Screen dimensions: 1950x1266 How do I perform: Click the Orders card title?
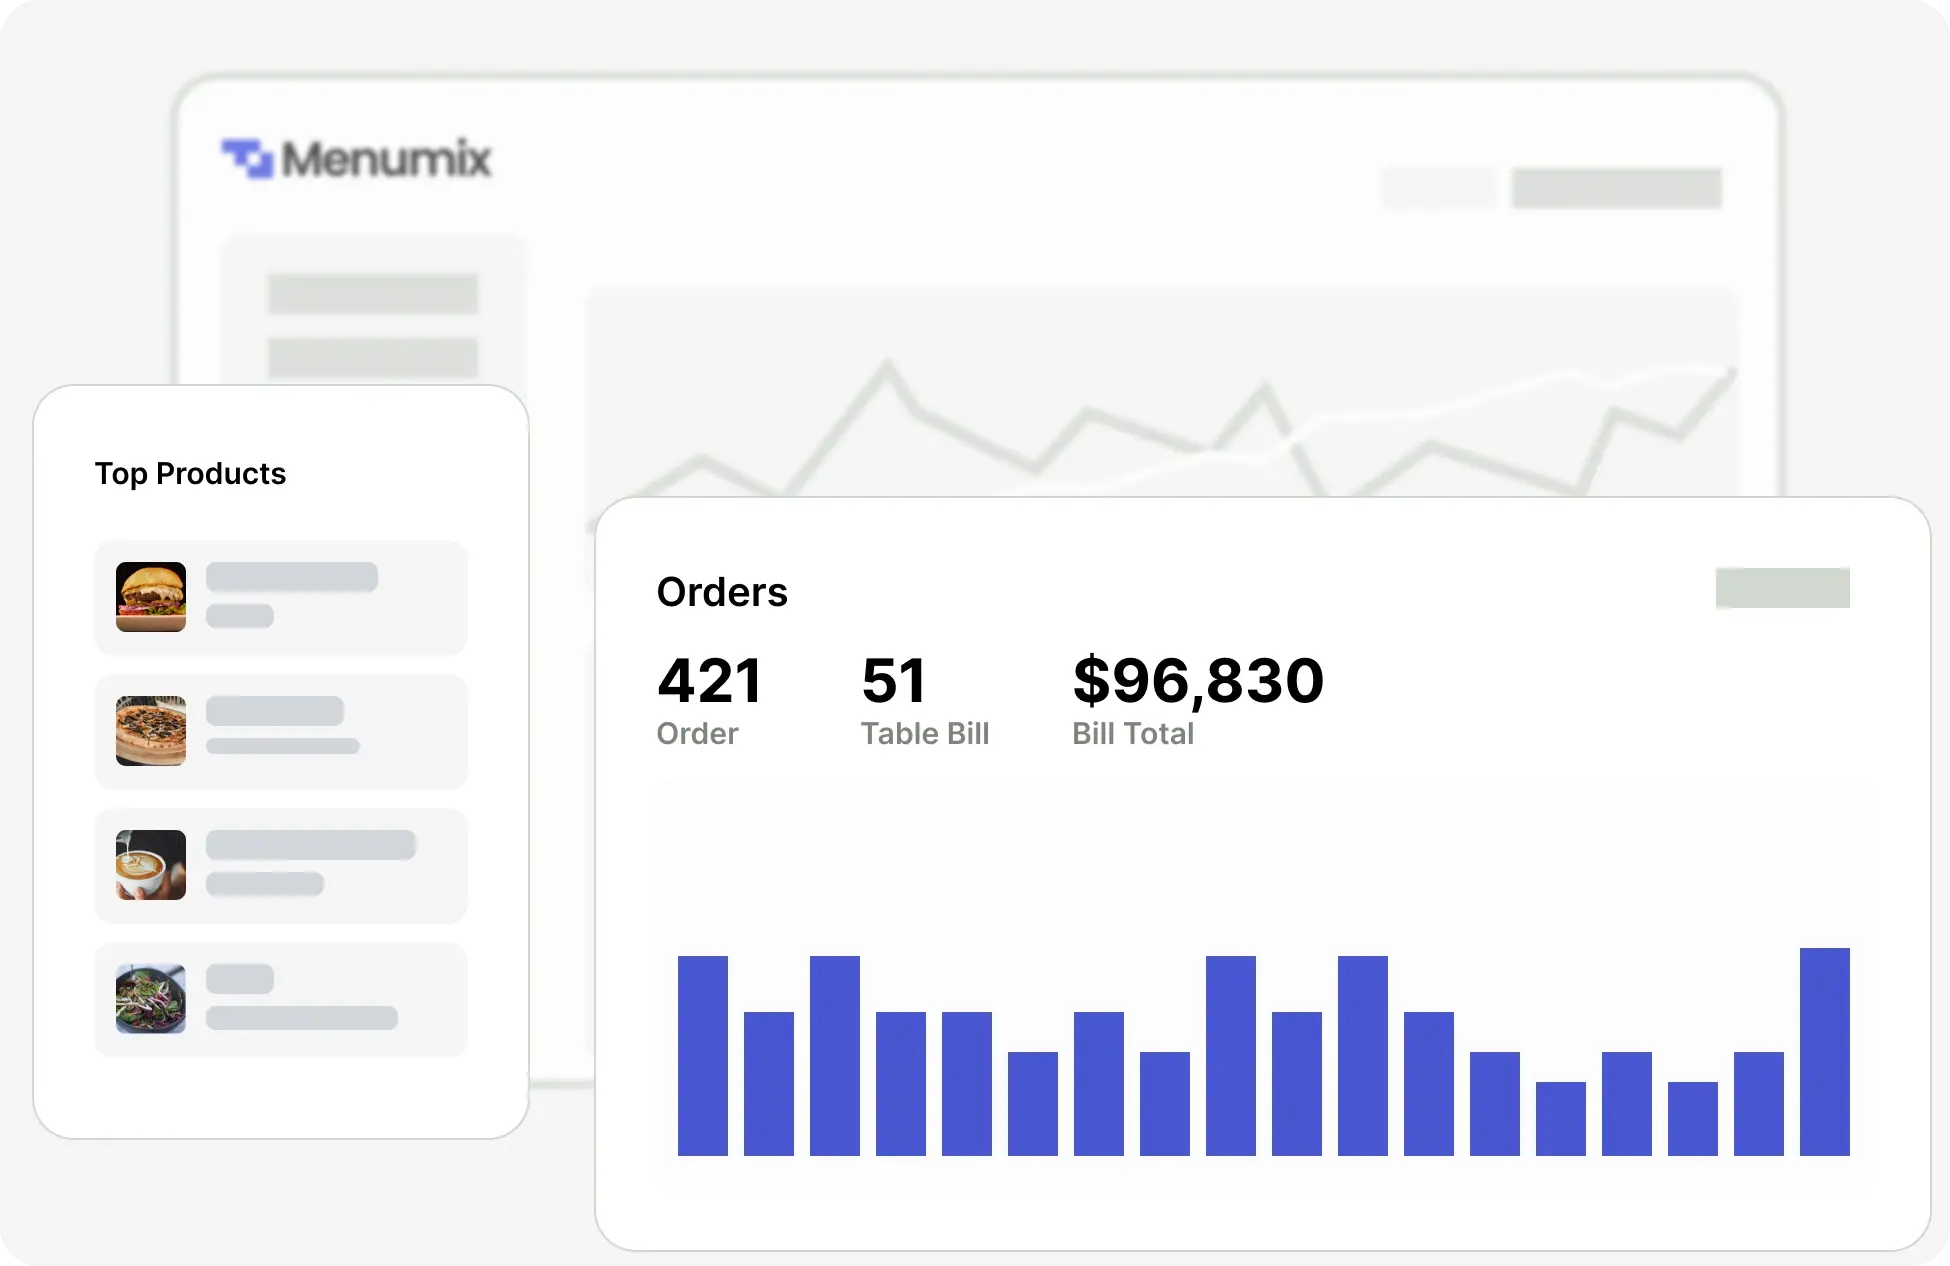coord(722,592)
